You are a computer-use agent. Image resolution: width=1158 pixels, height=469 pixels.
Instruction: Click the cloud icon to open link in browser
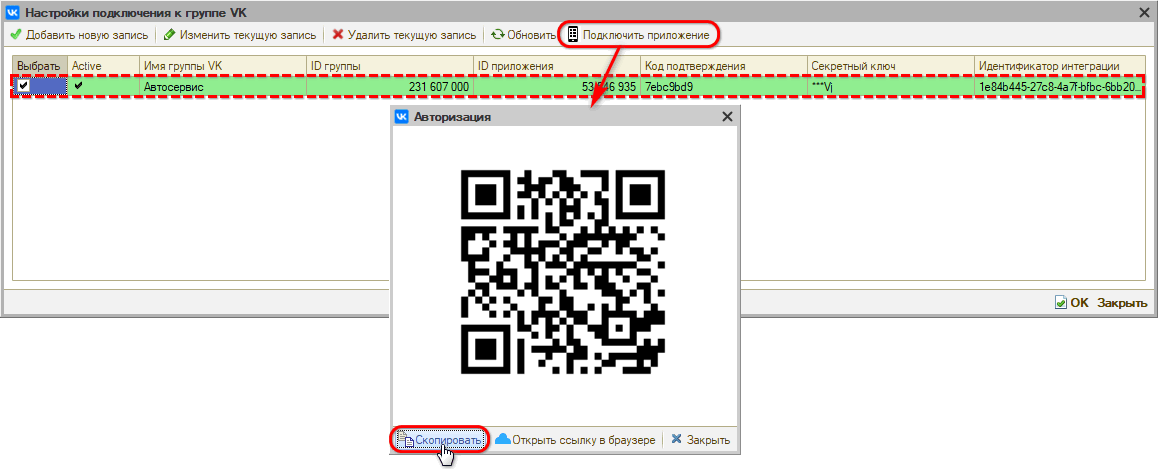coord(503,440)
